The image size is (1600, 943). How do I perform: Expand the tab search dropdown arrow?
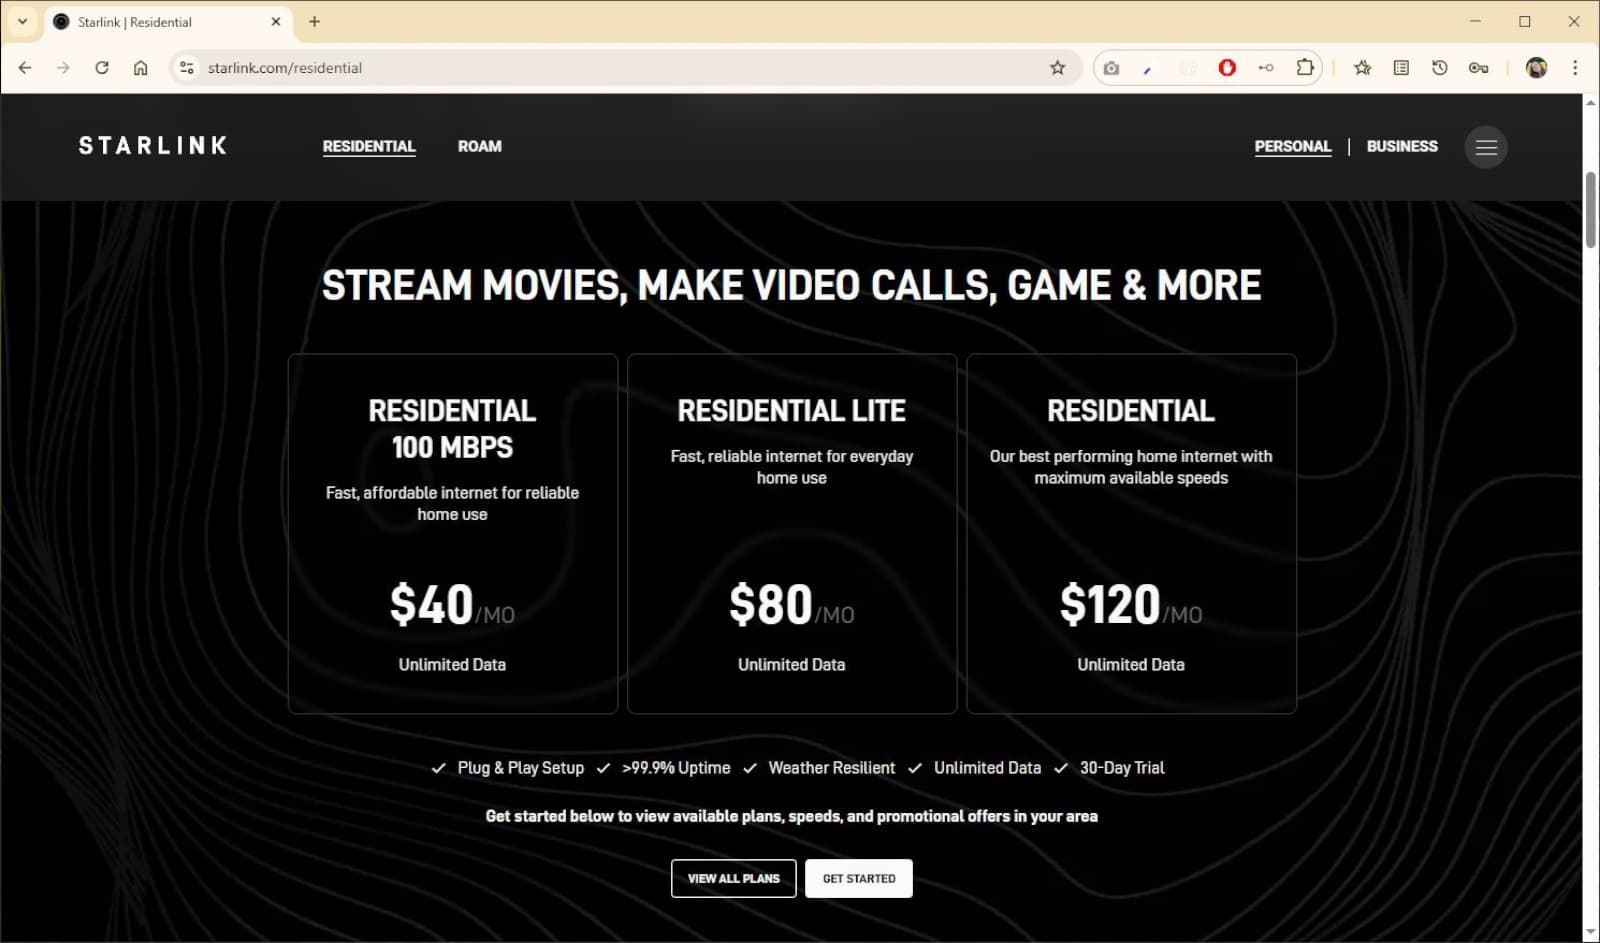[22, 21]
